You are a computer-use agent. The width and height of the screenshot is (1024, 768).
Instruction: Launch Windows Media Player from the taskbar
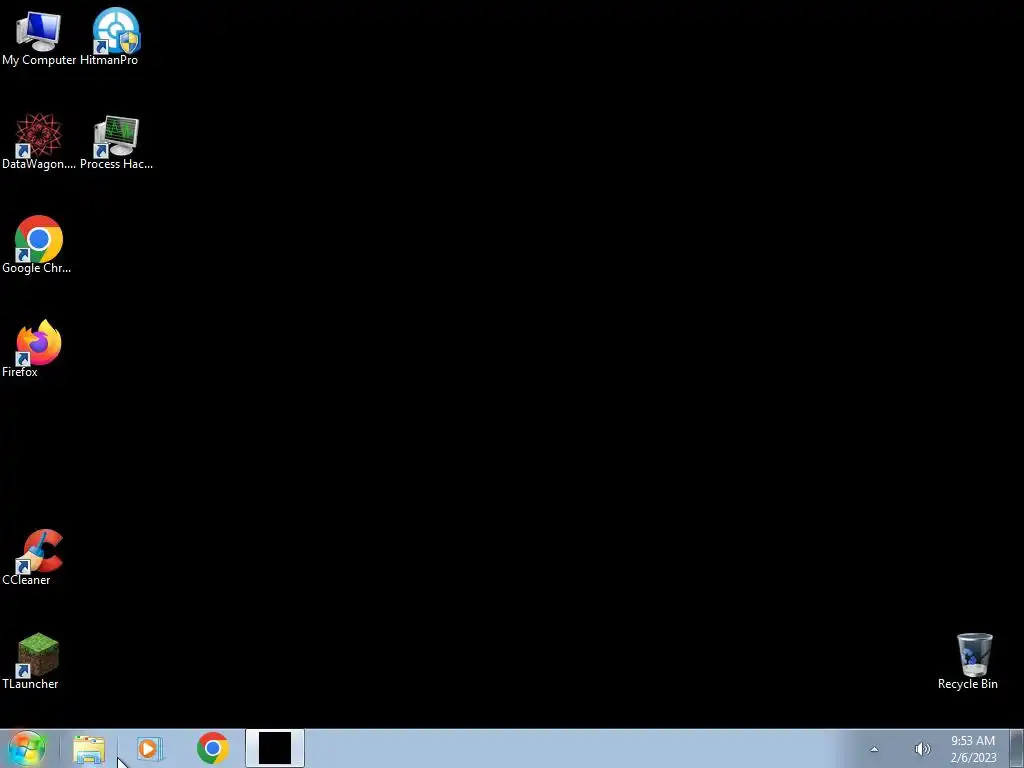pyautogui.click(x=150, y=749)
